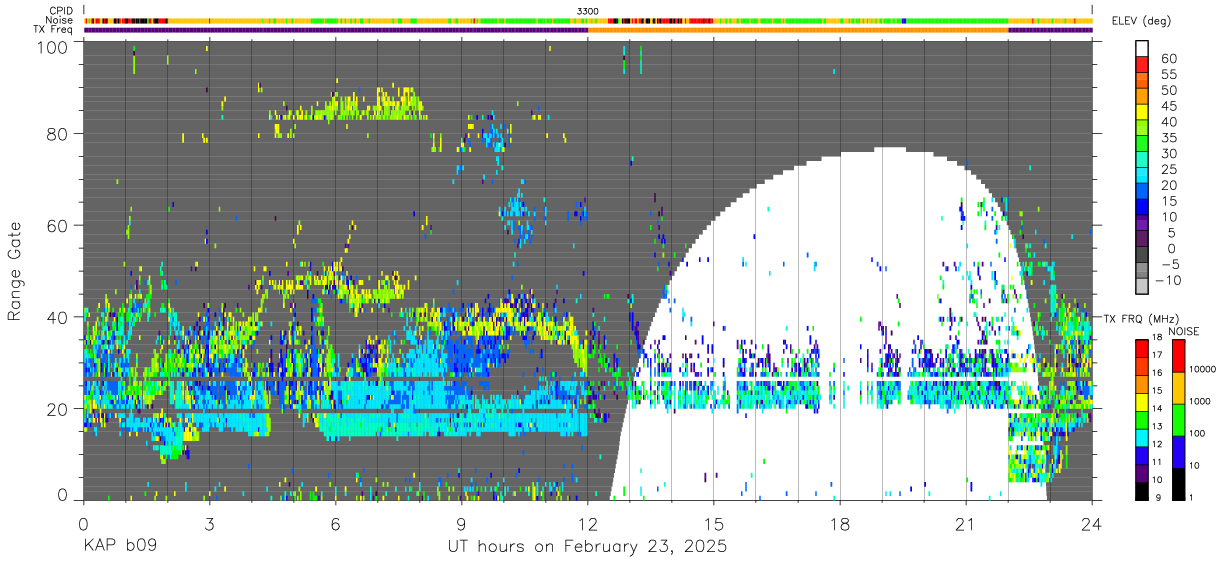Click the purple section of the TX Freq strip
Viewport: 1228px width, 567px height.
[335, 30]
